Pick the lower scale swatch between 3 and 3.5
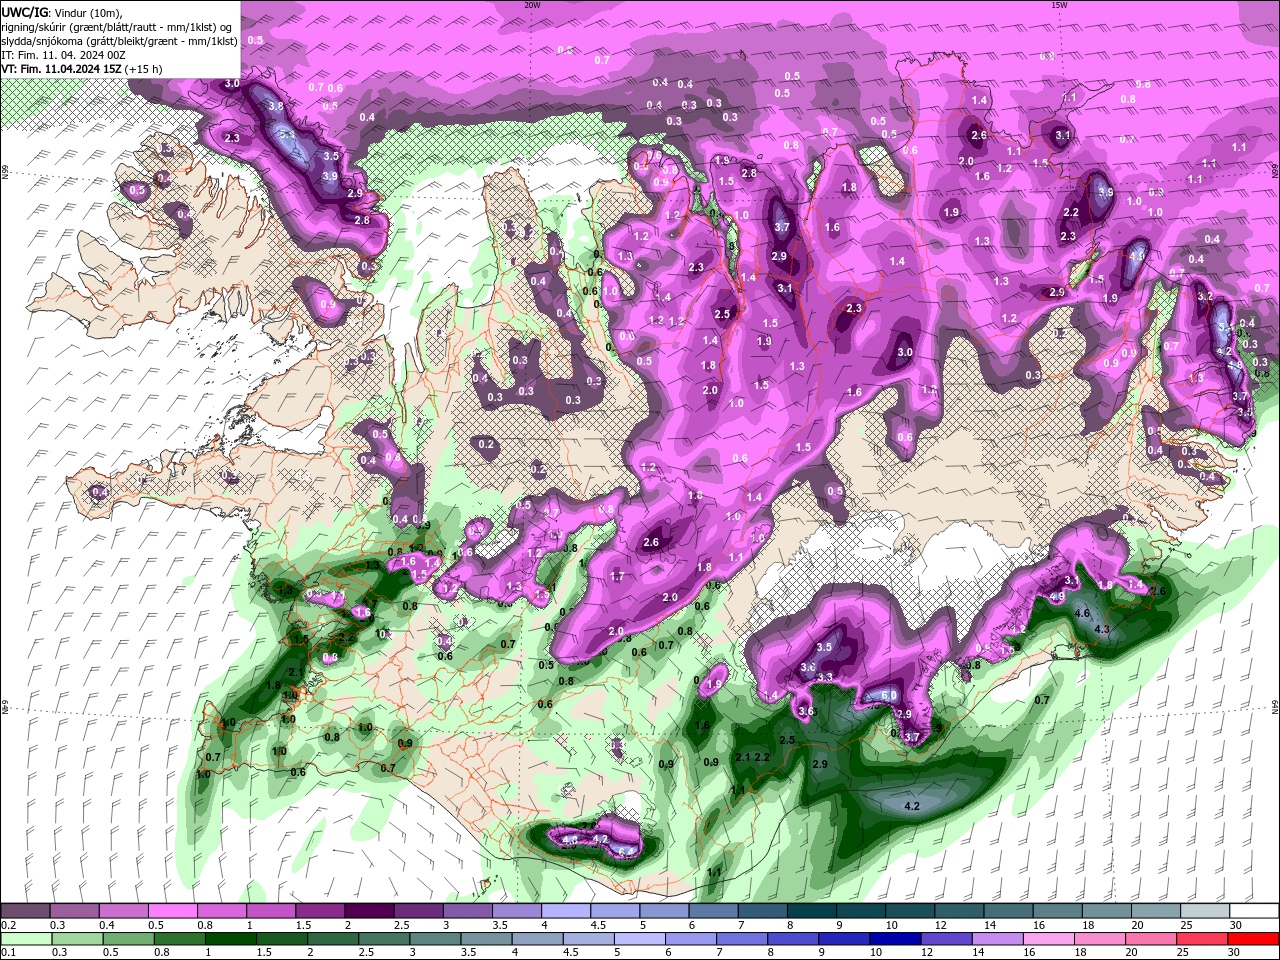The width and height of the screenshot is (1280, 960). [x=435, y=939]
